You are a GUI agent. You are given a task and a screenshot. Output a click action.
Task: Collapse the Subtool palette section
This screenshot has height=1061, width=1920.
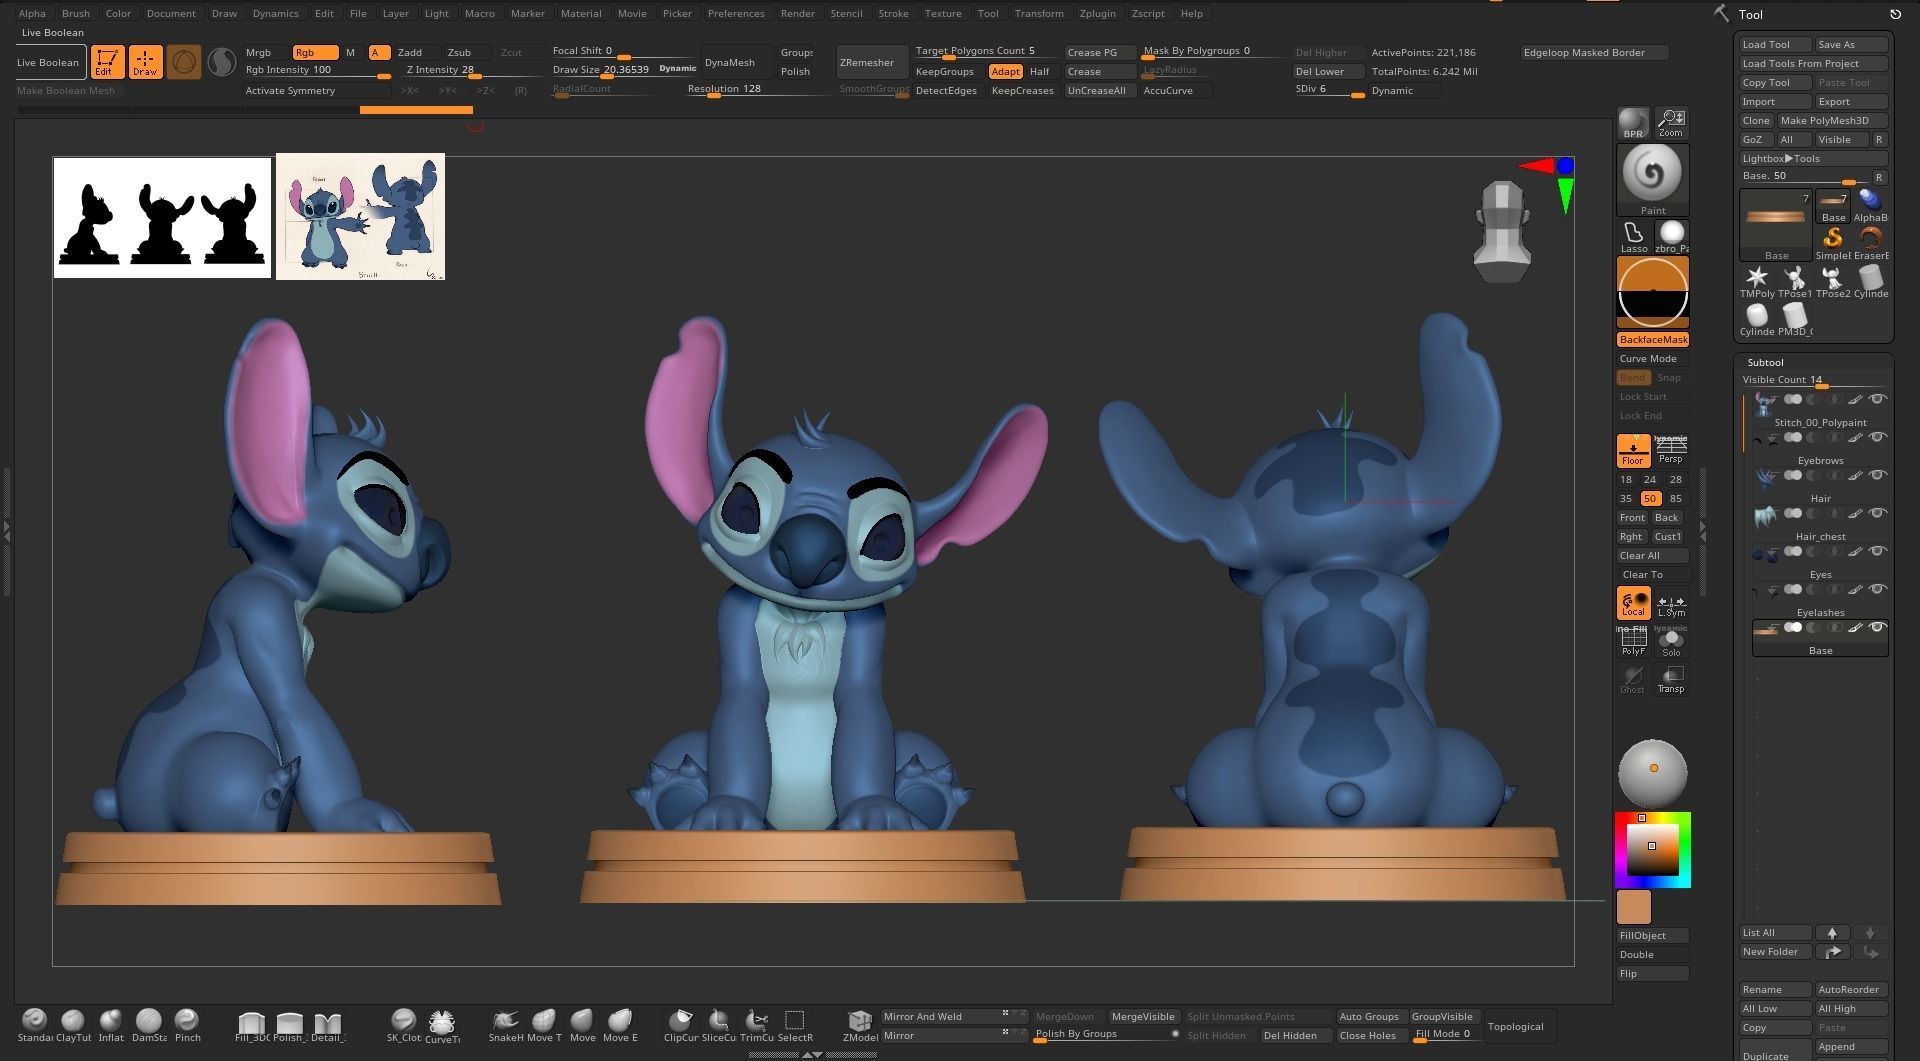[x=1765, y=362]
